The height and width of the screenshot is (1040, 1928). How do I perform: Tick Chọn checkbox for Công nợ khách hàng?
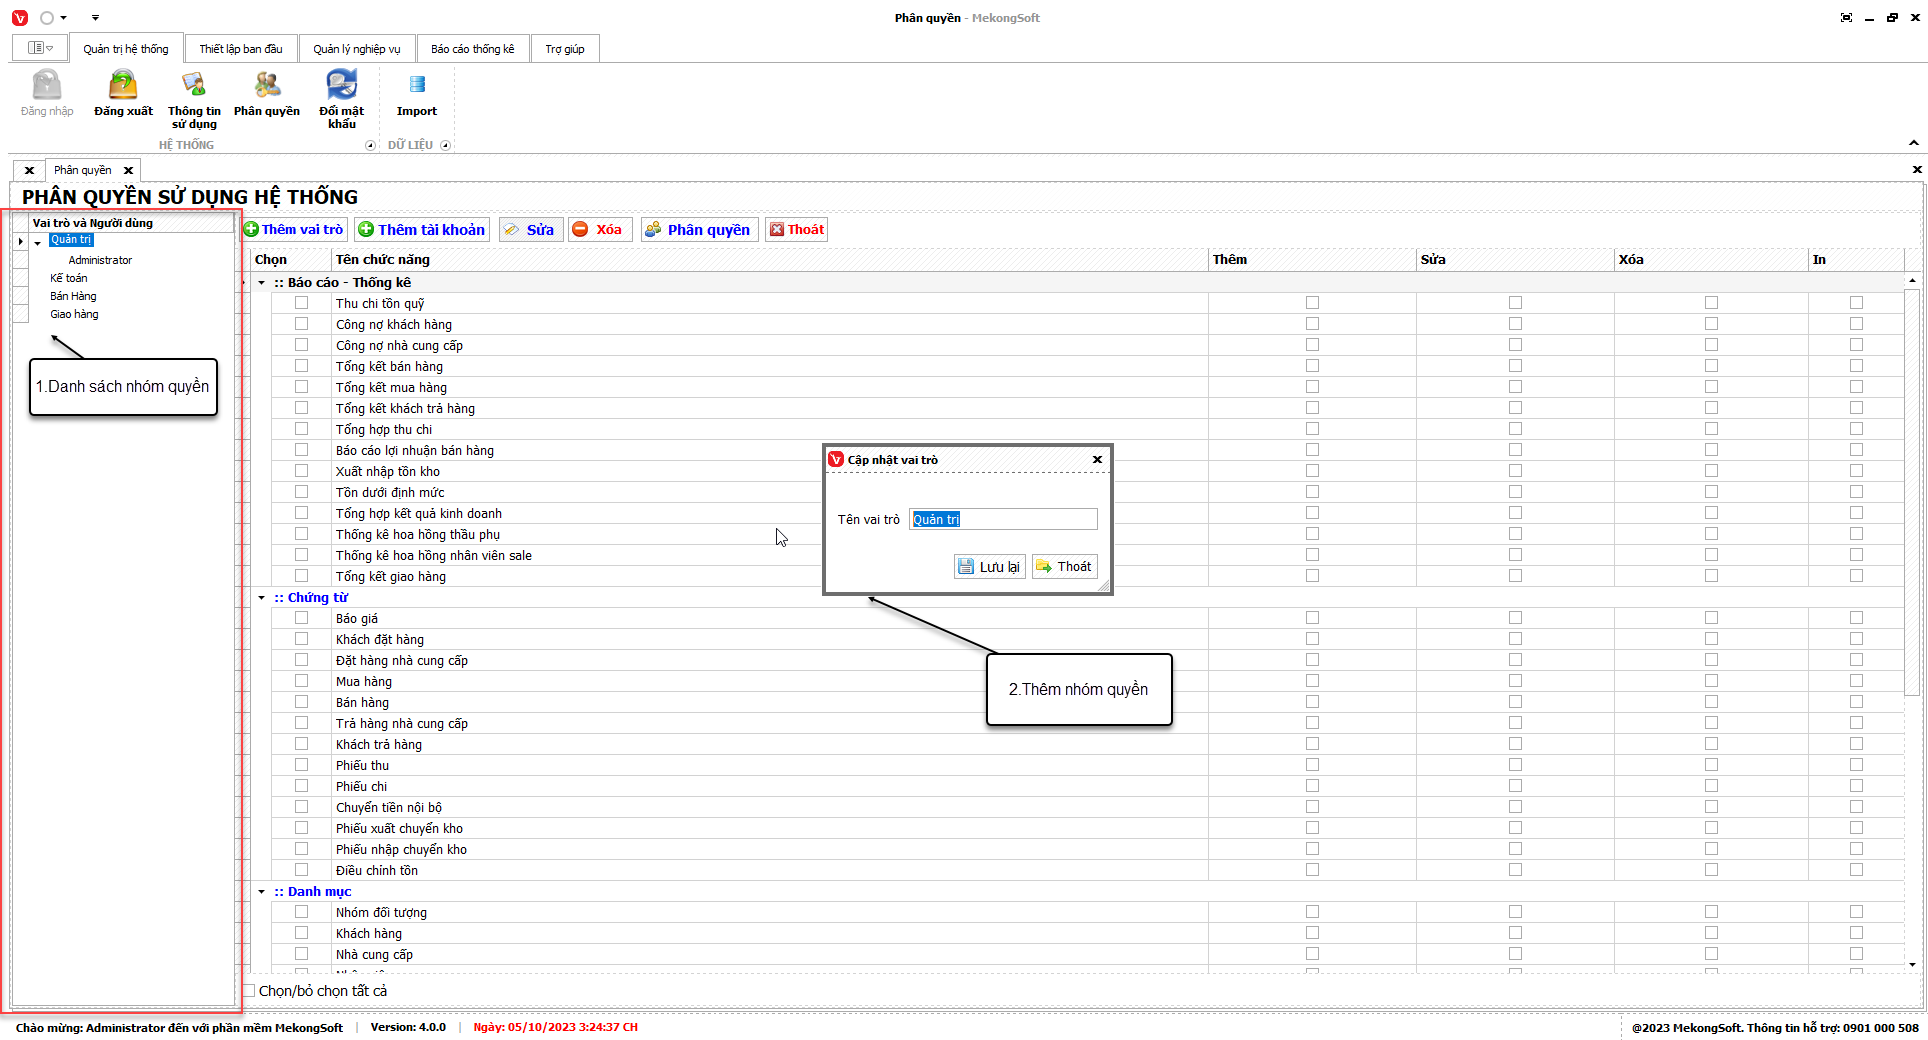[x=301, y=324]
